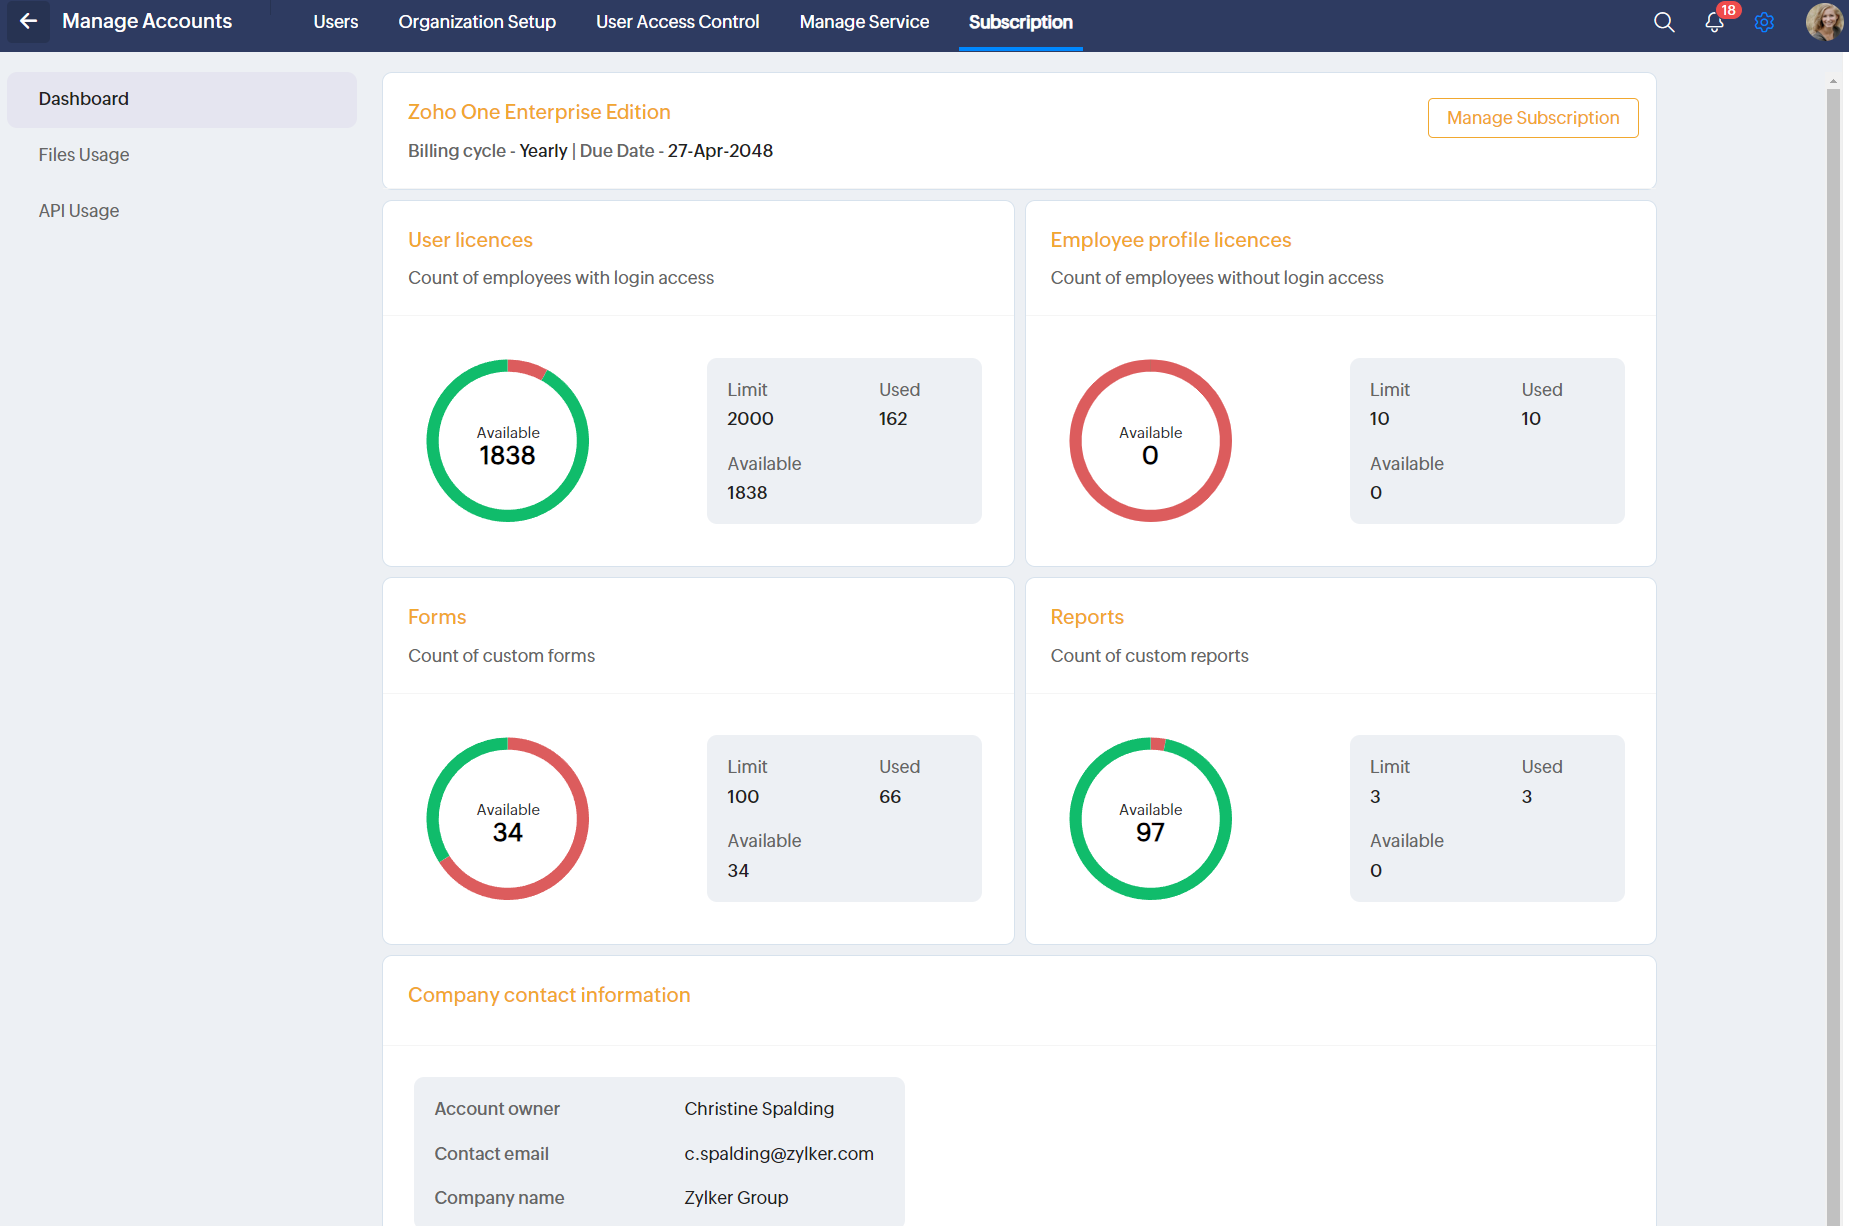Click the contact email c.spalding@zylker.com
This screenshot has height=1226, width=1849.
778,1154
